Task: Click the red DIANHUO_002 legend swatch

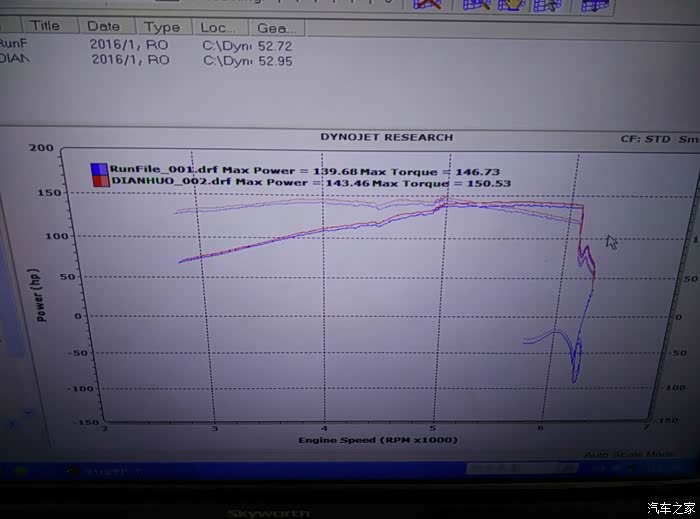Action: coord(101,181)
